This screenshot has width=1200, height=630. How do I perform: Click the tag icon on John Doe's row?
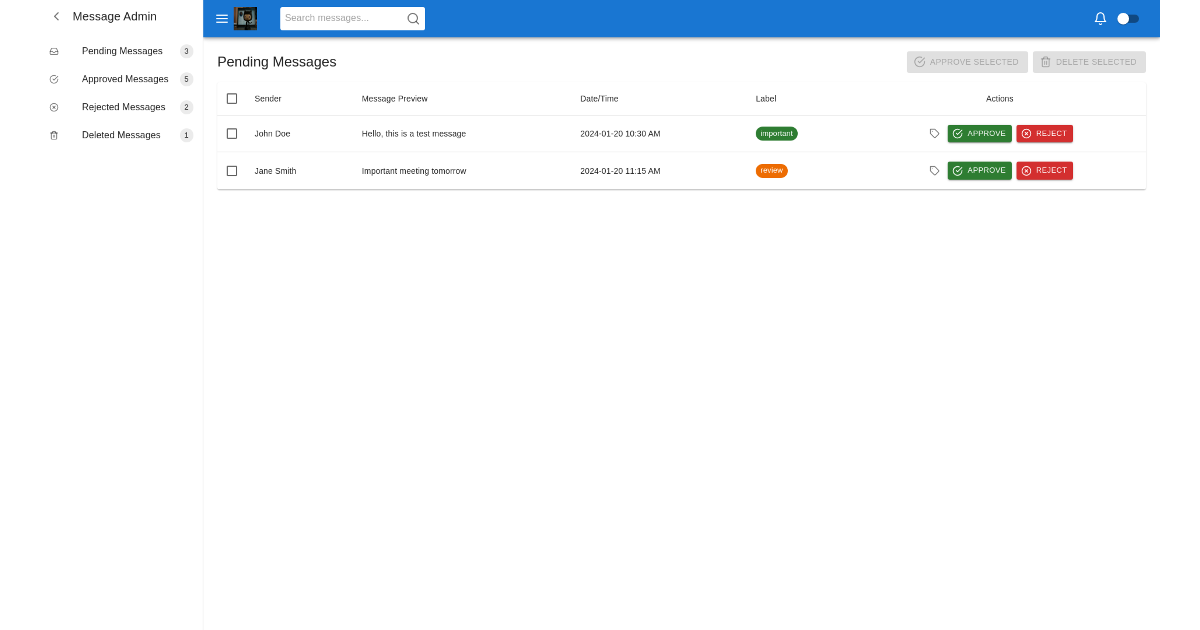point(934,133)
